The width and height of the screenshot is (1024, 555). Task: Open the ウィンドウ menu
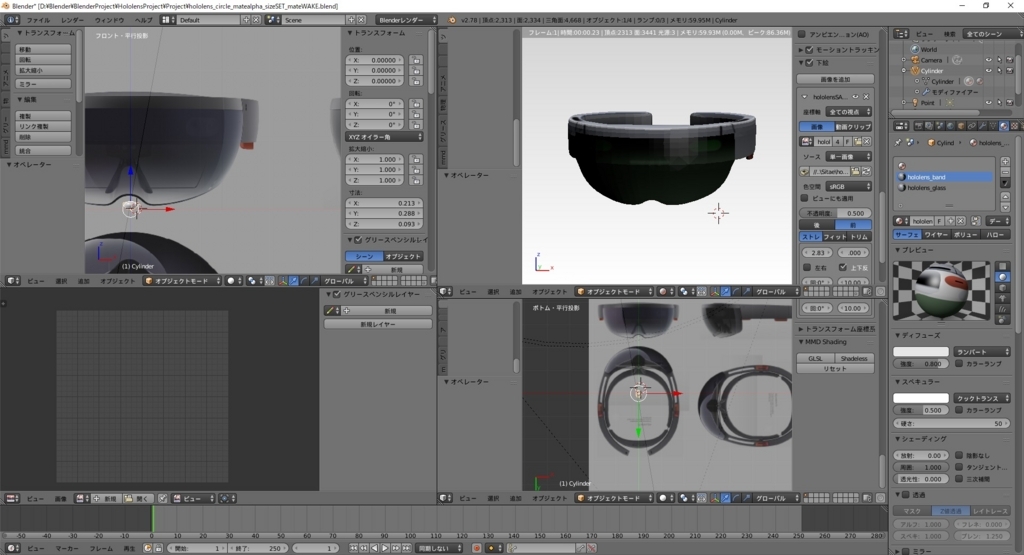[x=109, y=20]
